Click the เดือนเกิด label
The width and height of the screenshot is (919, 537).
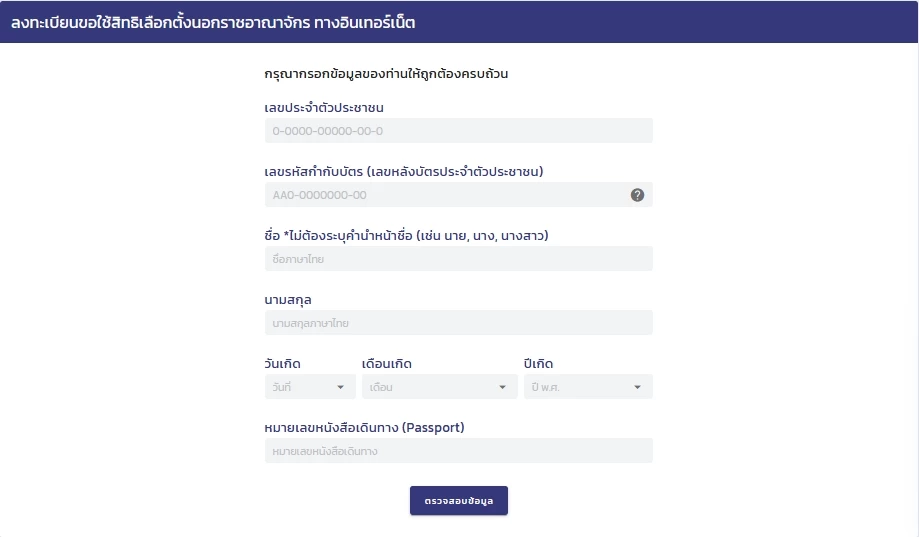click(387, 363)
